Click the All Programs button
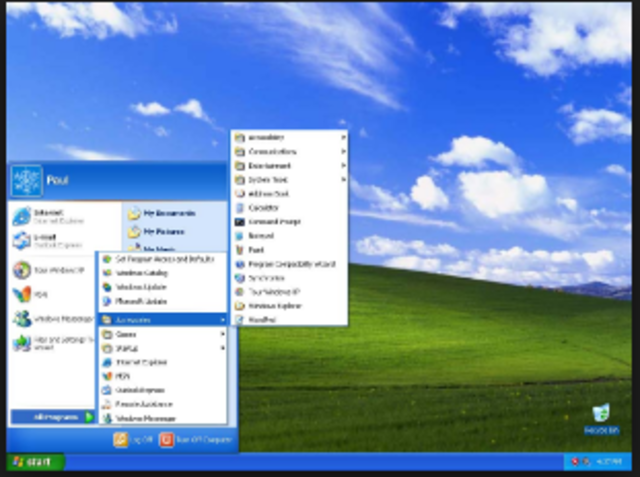The width and height of the screenshot is (640, 477). tap(53, 417)
